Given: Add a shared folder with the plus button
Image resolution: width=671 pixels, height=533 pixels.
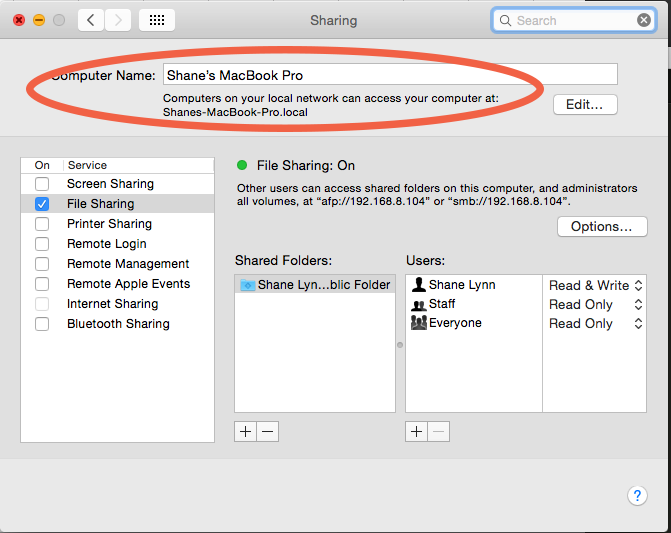Looking at the screenshot, I should tap(246, 431).
